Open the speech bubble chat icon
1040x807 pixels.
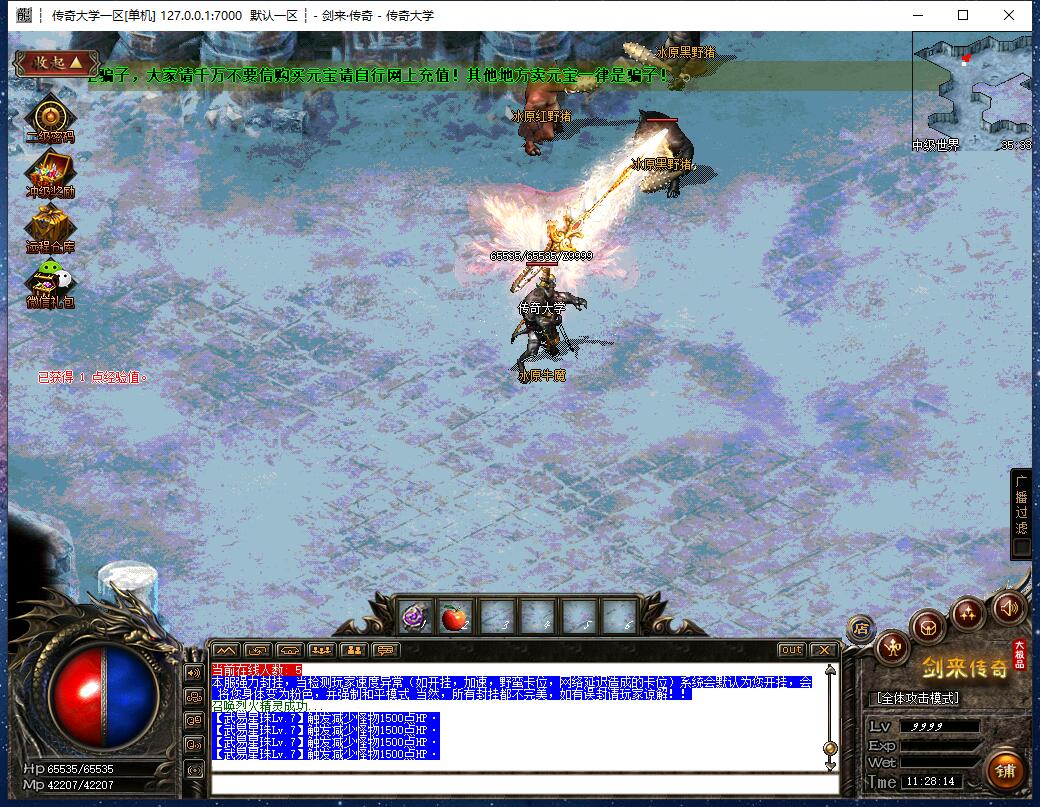point(385,650)
